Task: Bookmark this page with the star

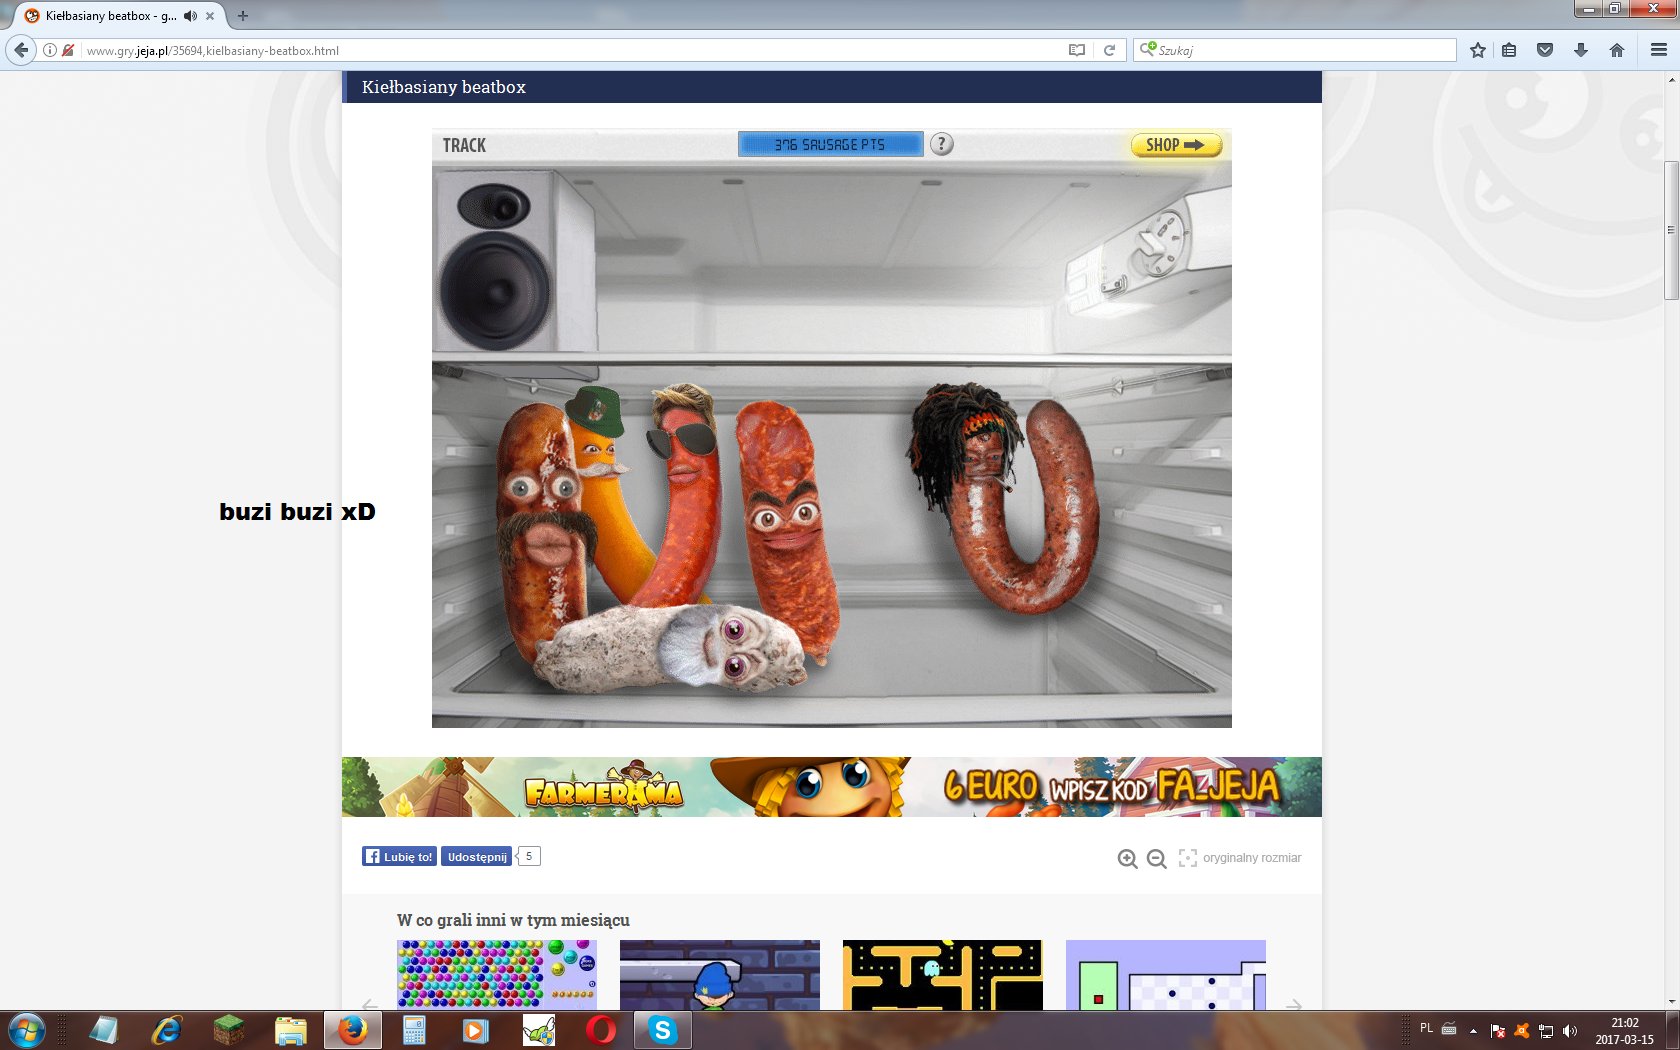Action: (1478, 50)
